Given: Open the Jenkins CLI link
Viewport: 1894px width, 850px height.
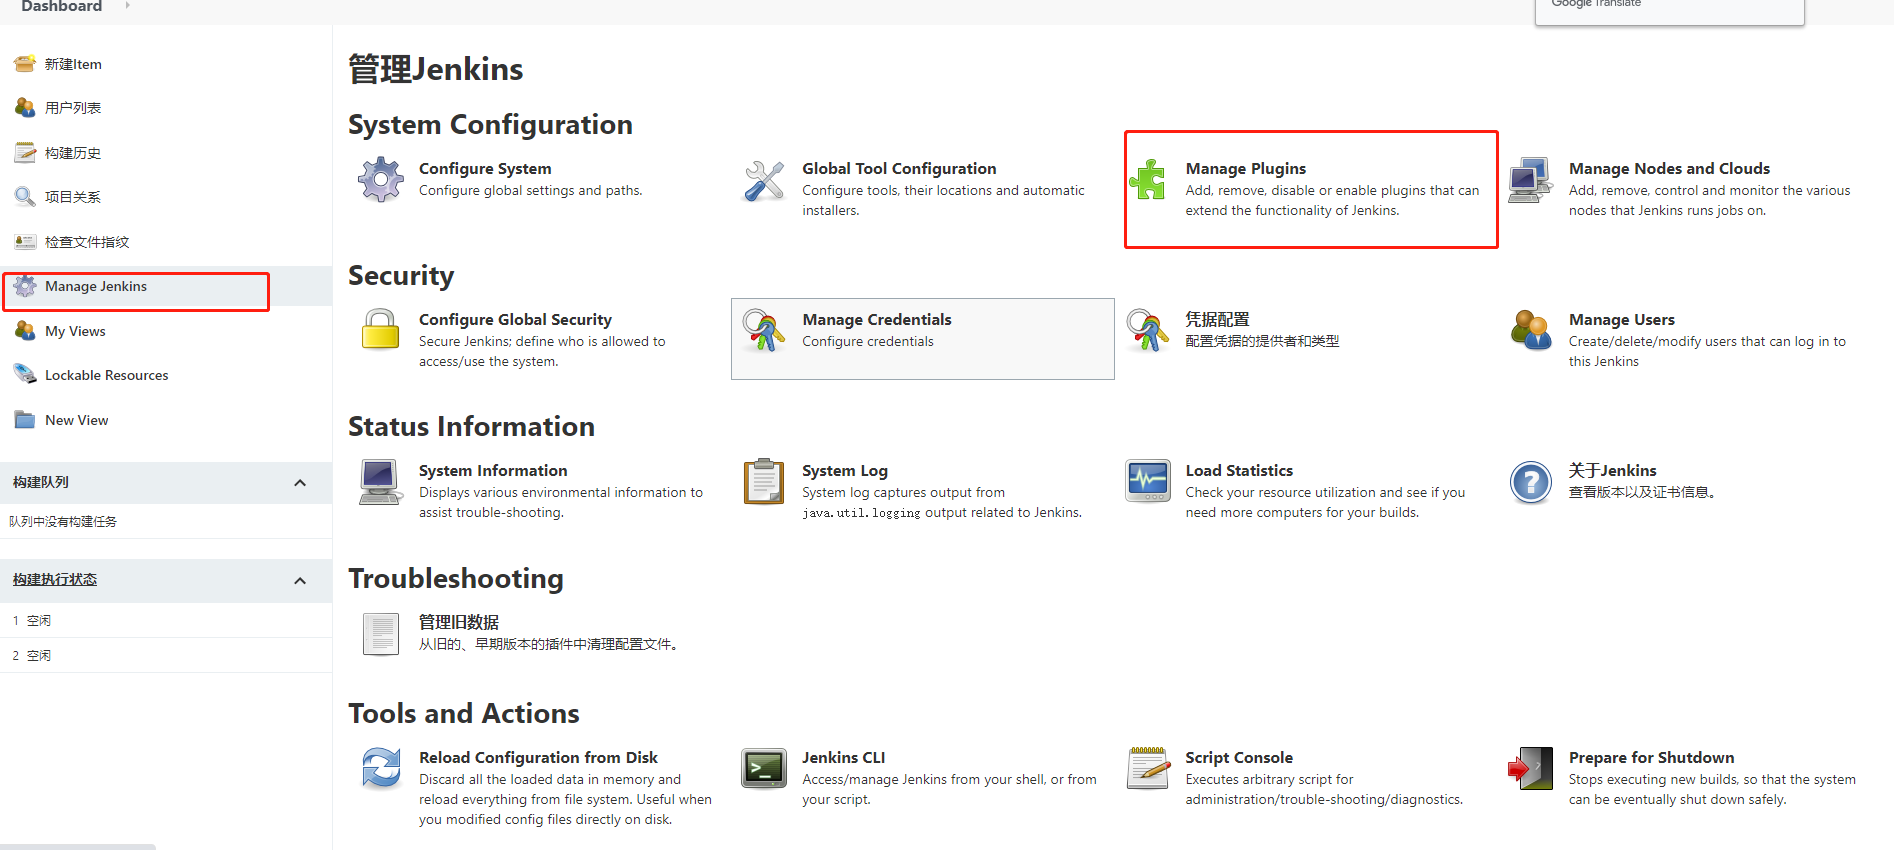Looking at the screenshot, I should pos(844,757).
